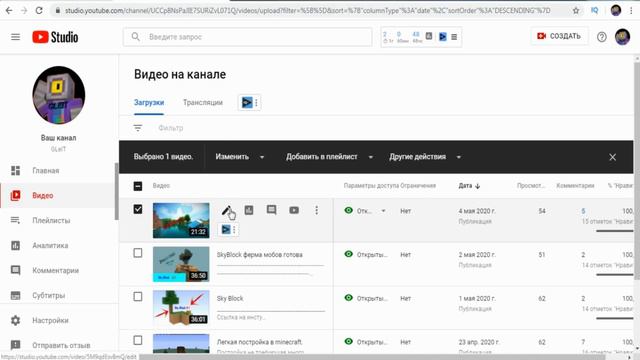
Task: Switch to the Загрузки tab
Action: (149, 102)
